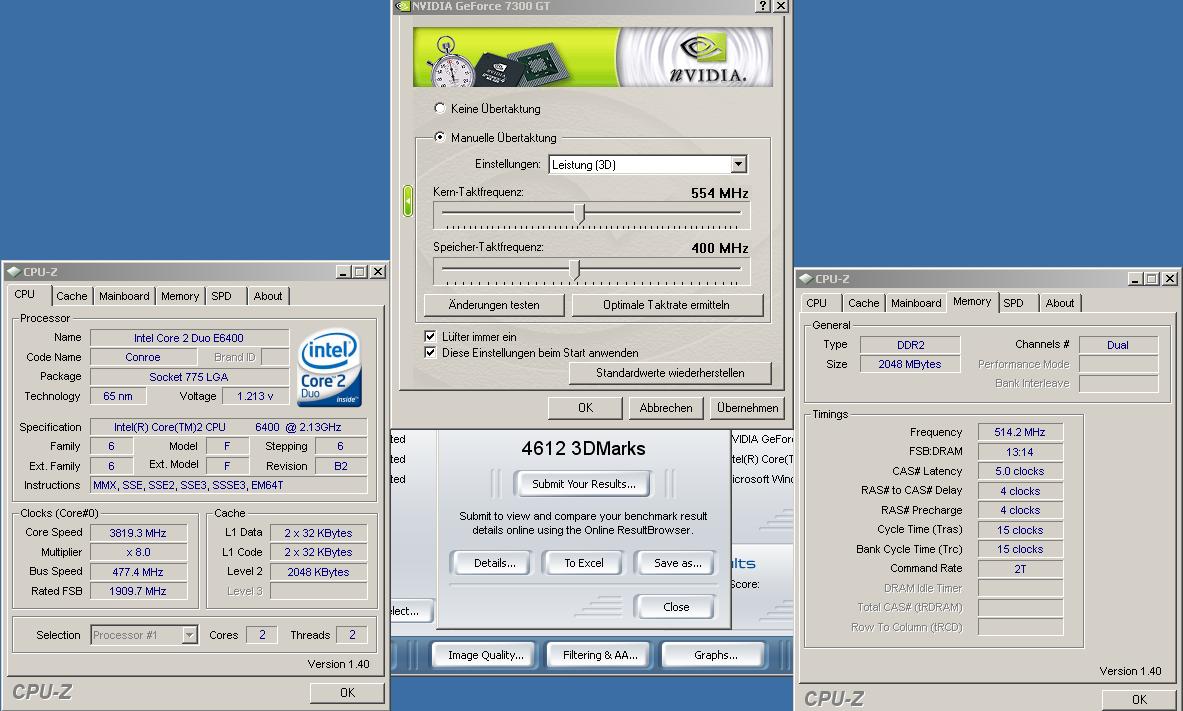Click OK in the NVIDIA dialog
This screenshot has height=711, width=1183.
[585, 408]
